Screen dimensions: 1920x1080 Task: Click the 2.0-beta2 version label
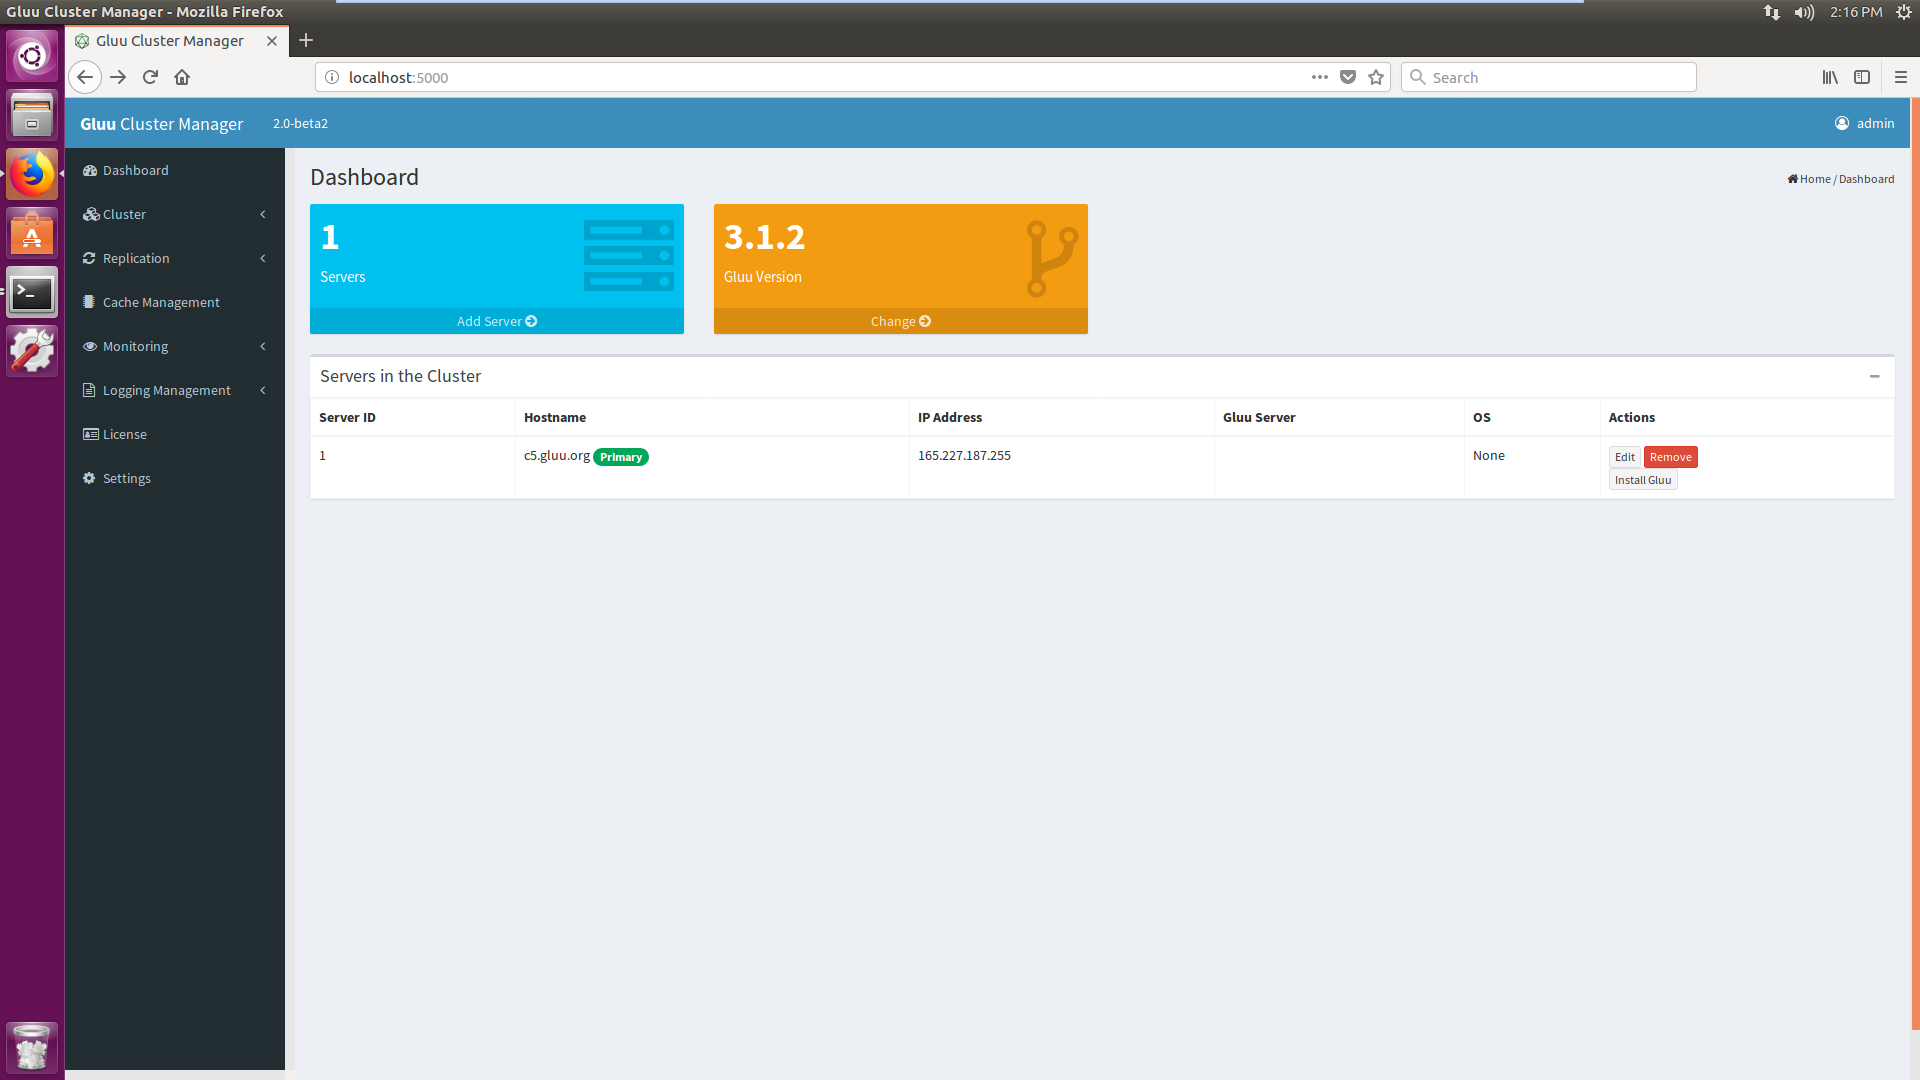[x=300, y=123]
